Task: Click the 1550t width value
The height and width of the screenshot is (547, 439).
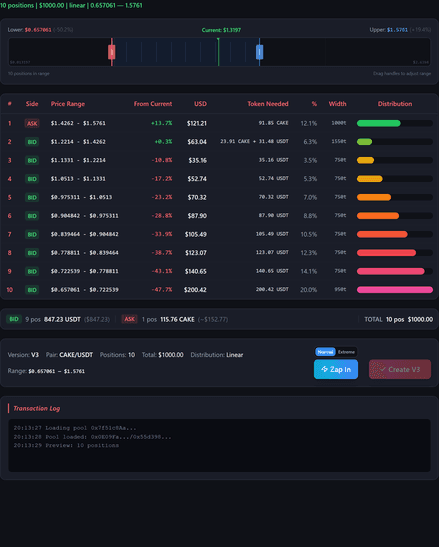Action: 339,141
